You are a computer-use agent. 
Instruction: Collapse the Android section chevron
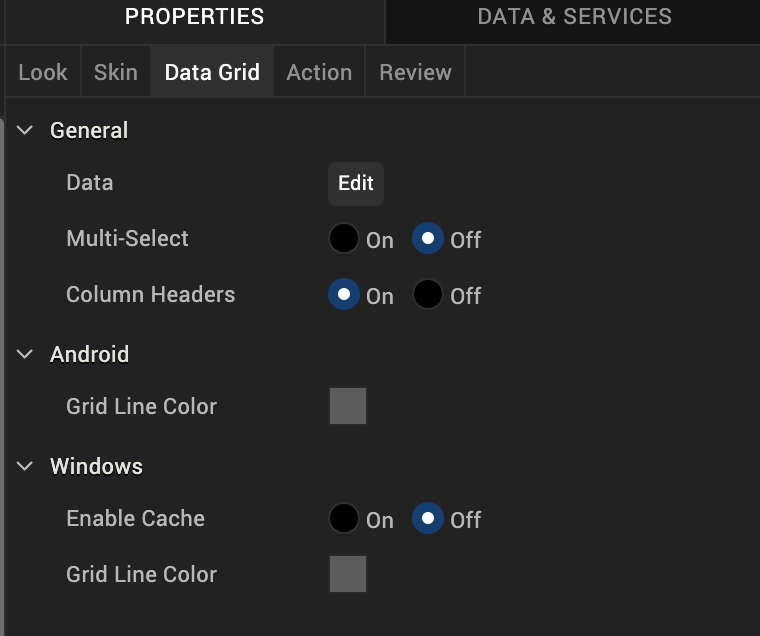click(25, 354)
